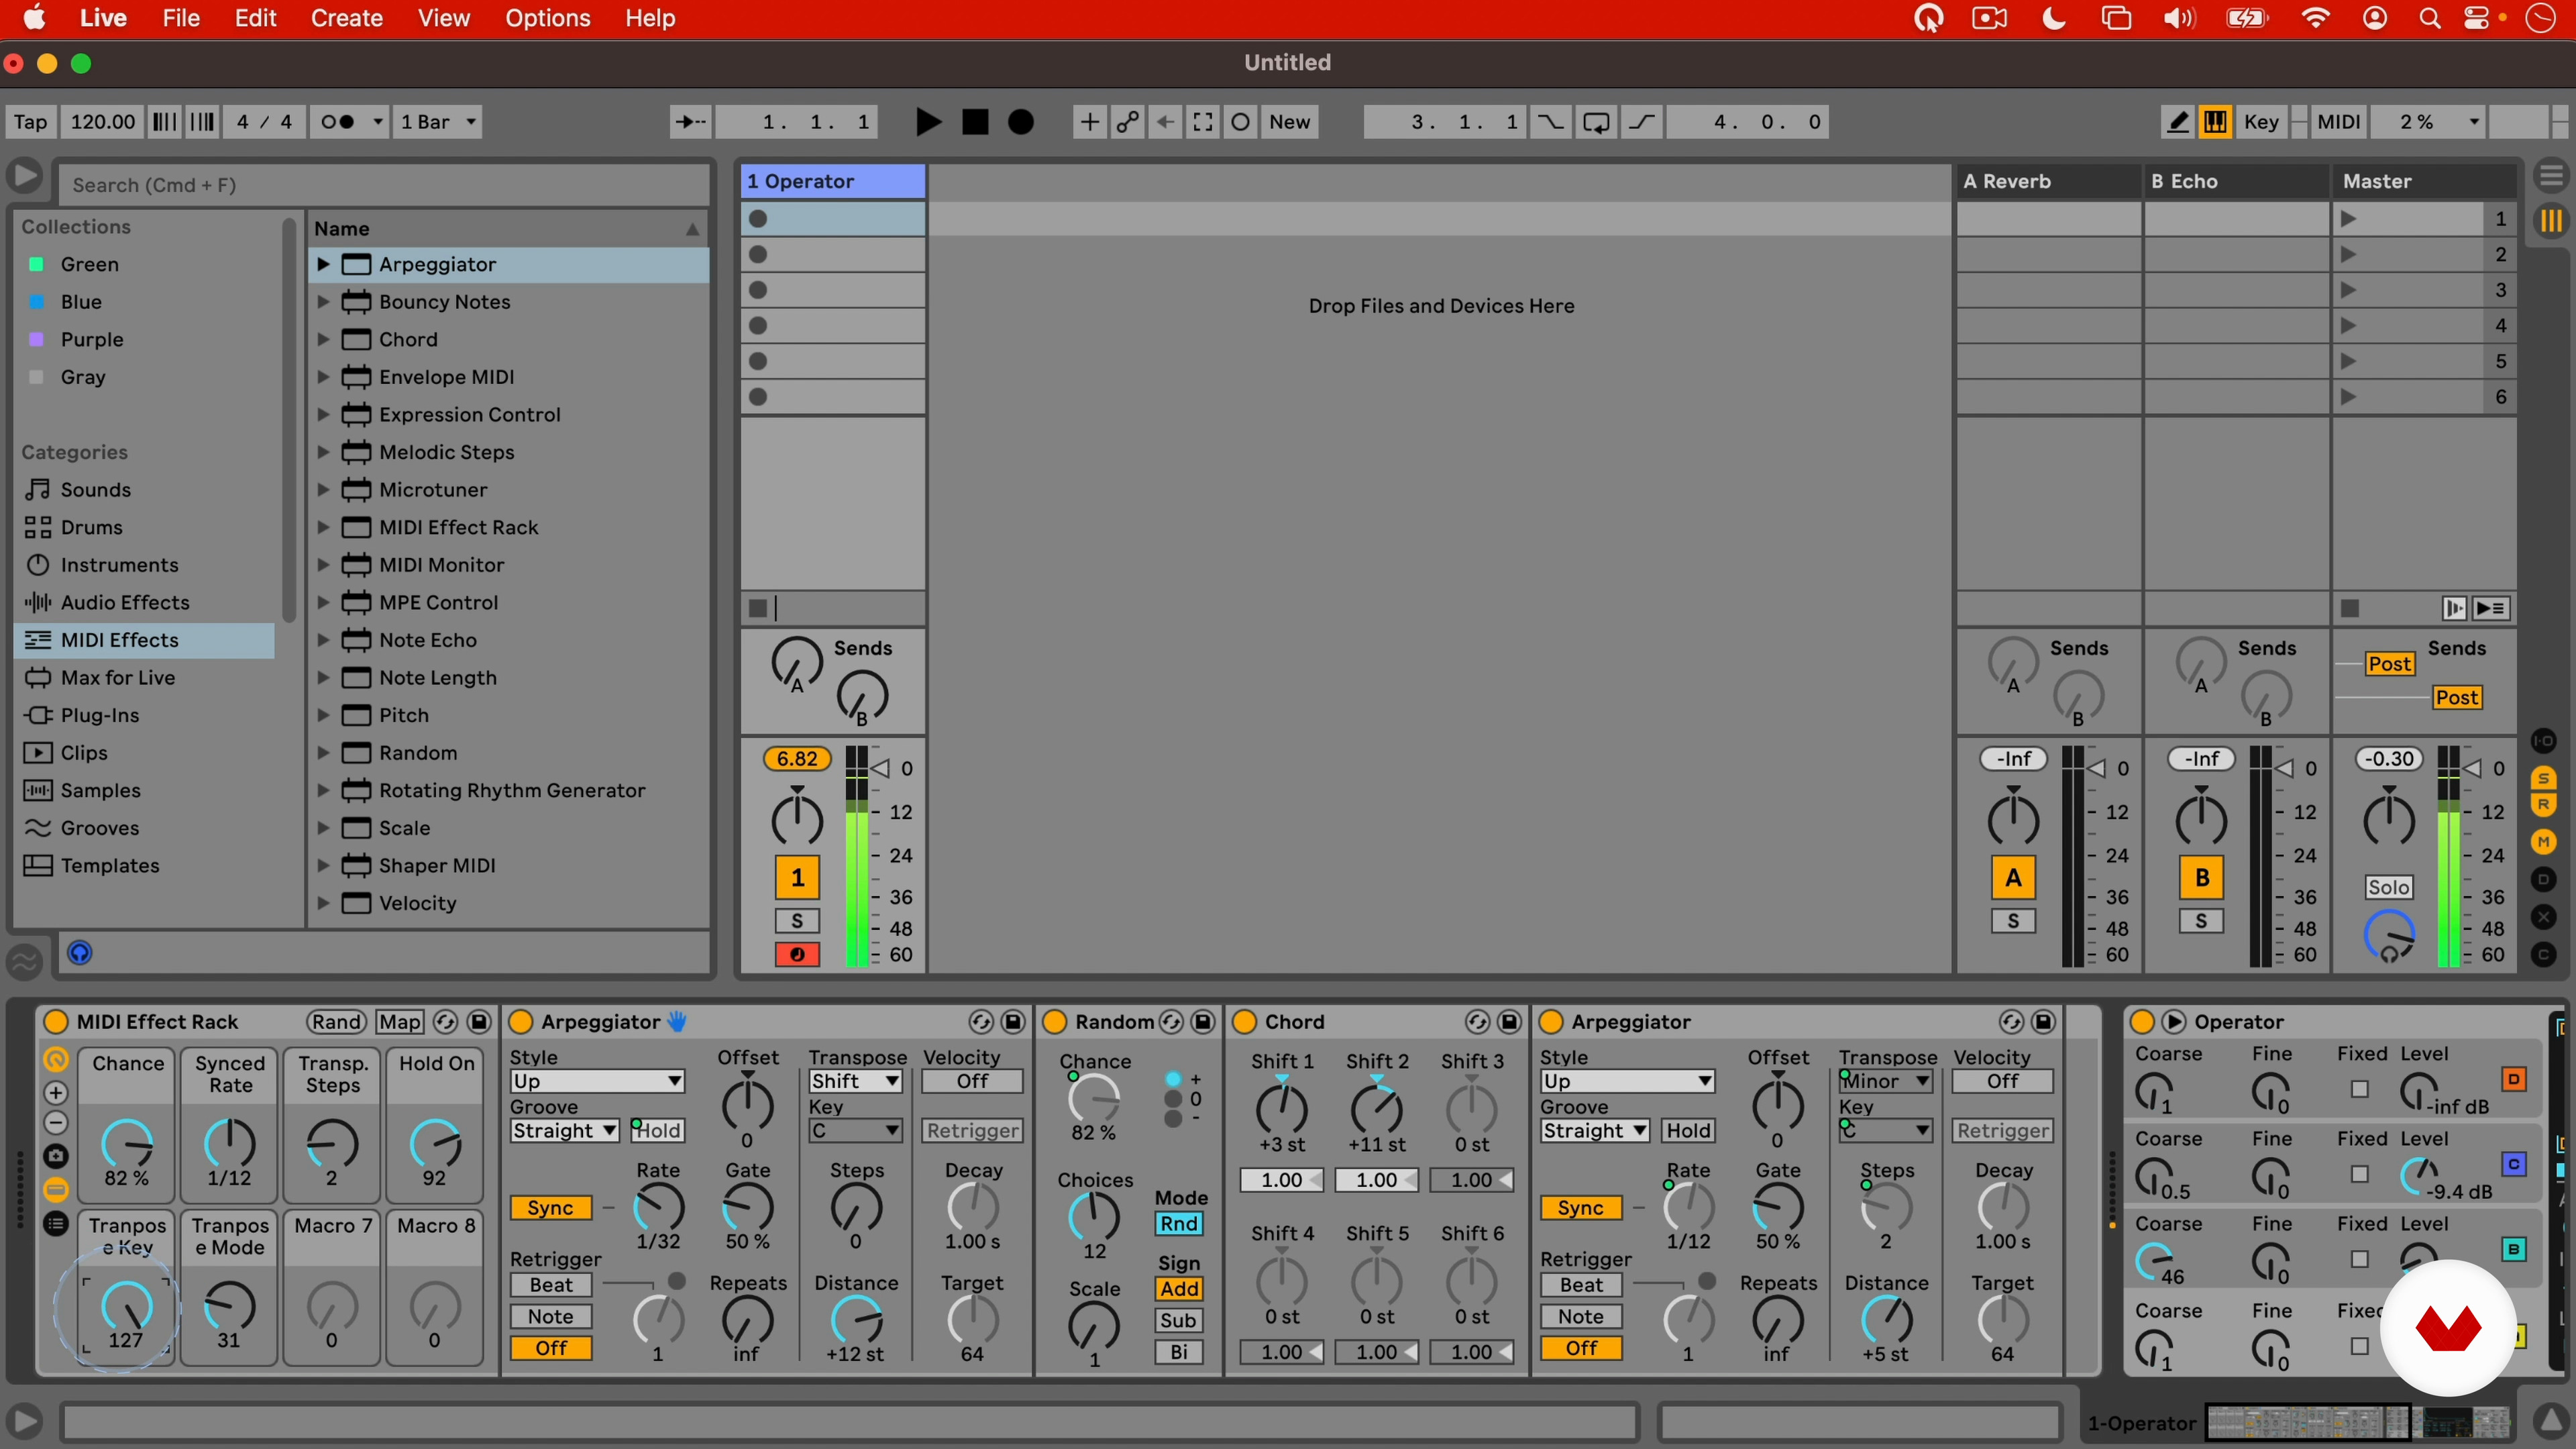Select the Green collection color swatch
The height and width of the screenshot is (1449, 2576).
click(x=36, y=264)
